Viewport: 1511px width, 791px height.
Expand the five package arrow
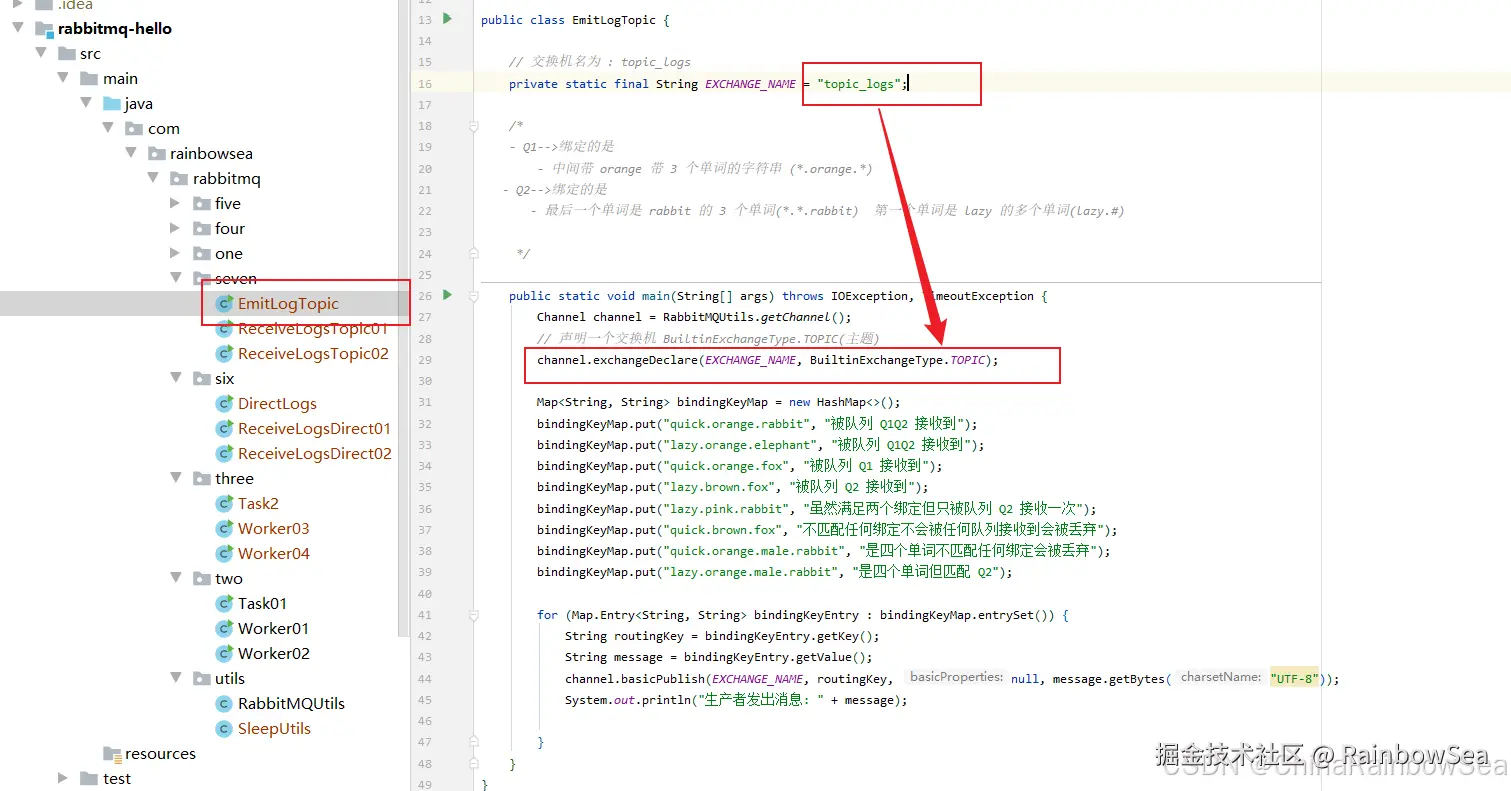[x=176, y=203]
